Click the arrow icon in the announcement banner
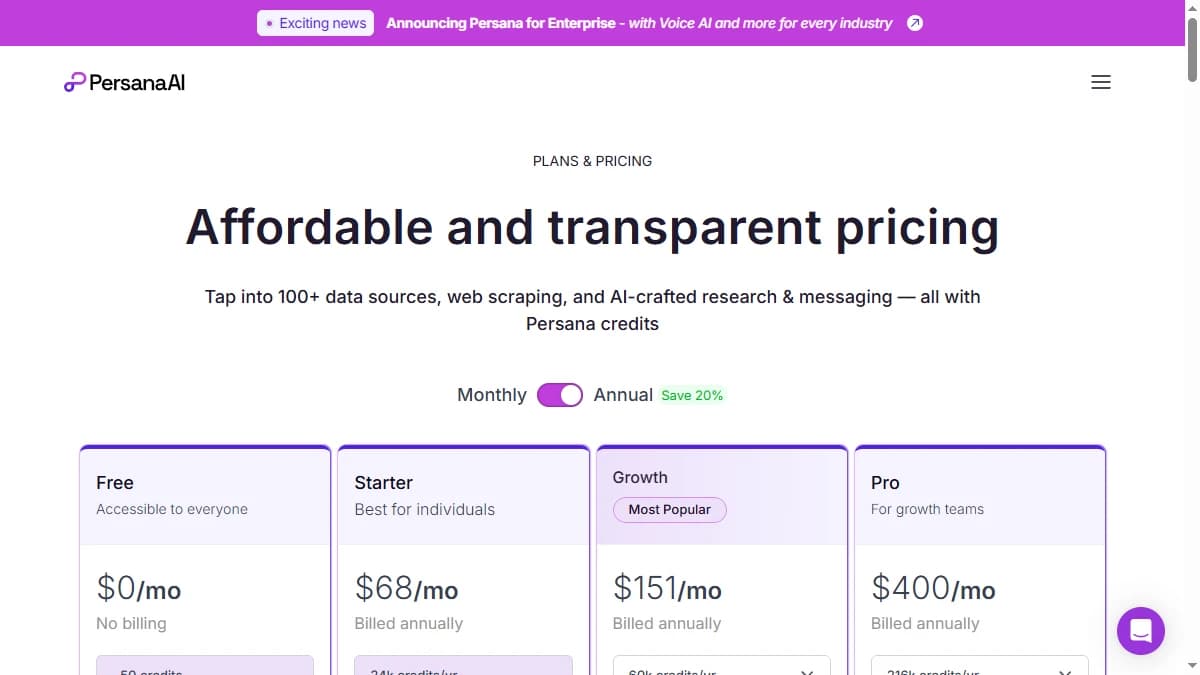1200x675 pixels. pyautogui.click(x=914, y=23)
